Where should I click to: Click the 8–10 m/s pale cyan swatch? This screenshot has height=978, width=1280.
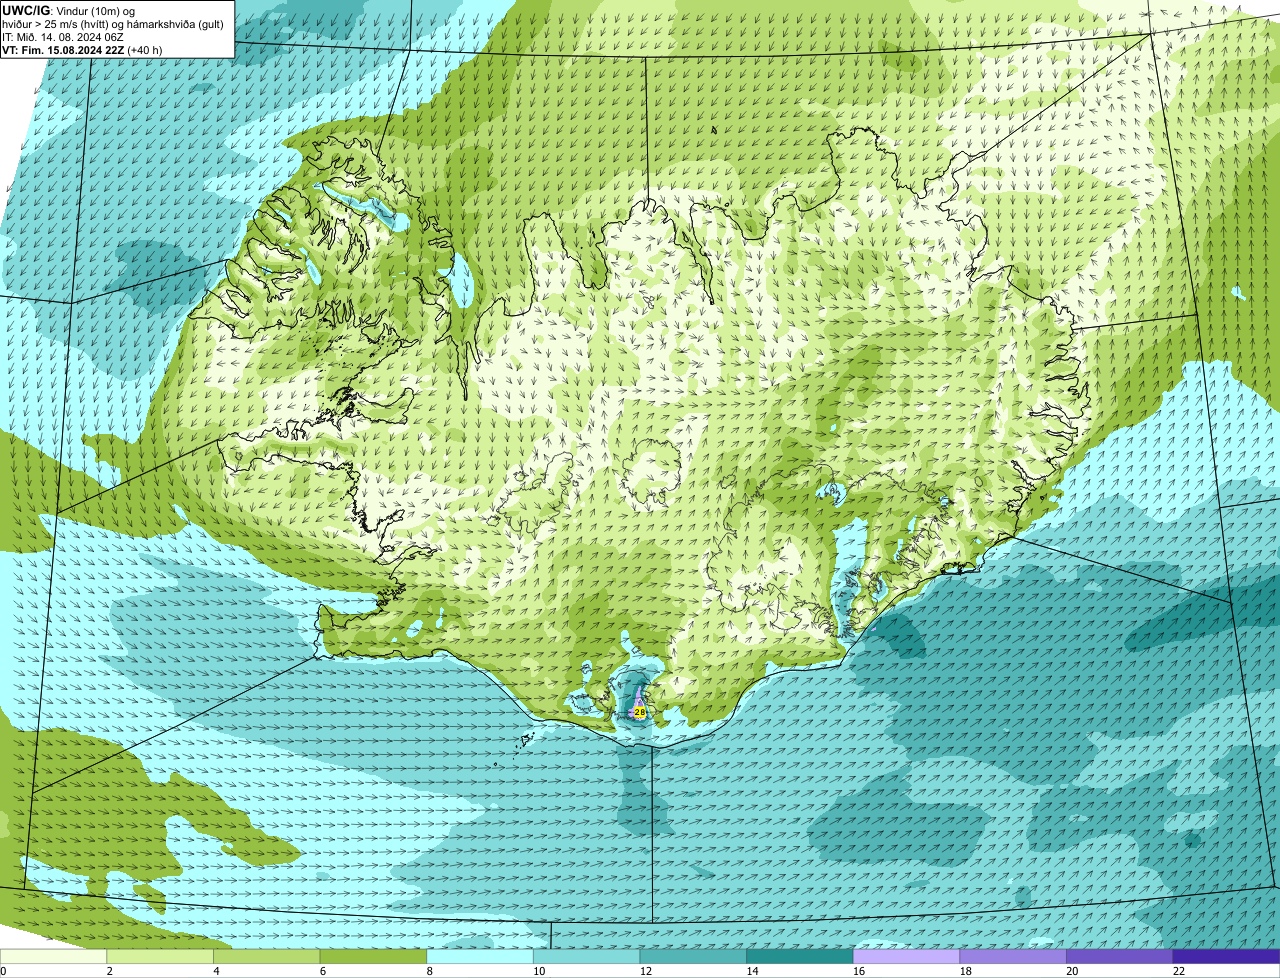480,956
